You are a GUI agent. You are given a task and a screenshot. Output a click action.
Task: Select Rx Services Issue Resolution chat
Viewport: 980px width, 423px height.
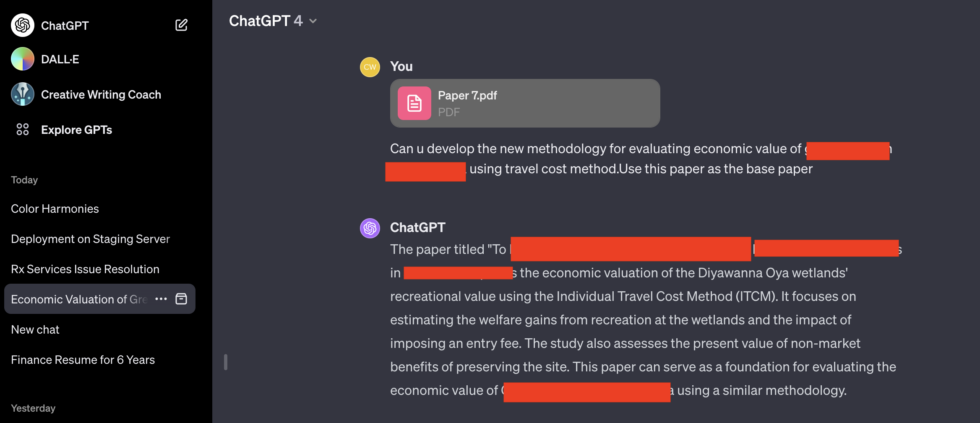click(85, 269)
